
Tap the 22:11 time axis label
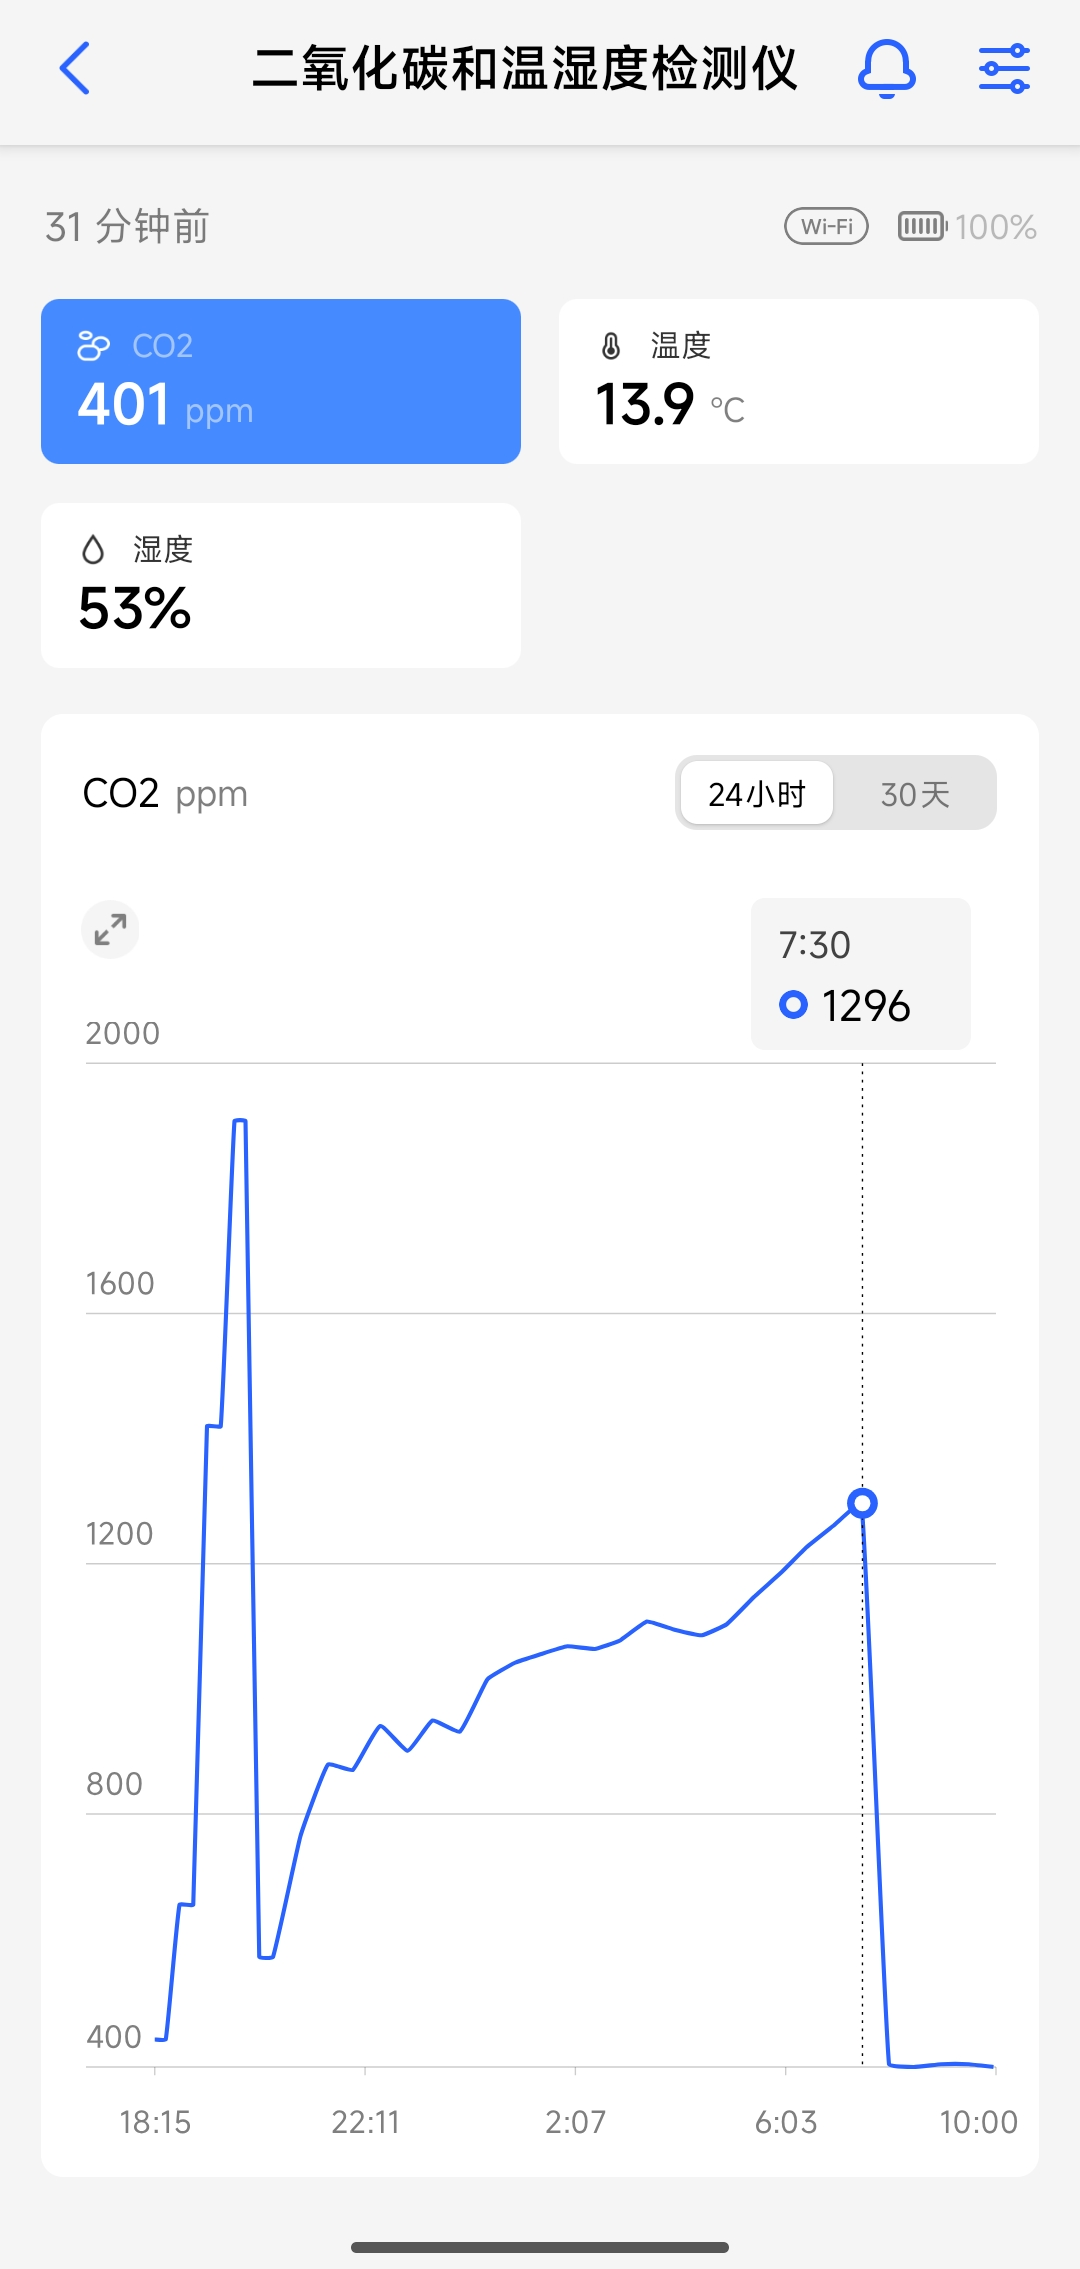365,2121
